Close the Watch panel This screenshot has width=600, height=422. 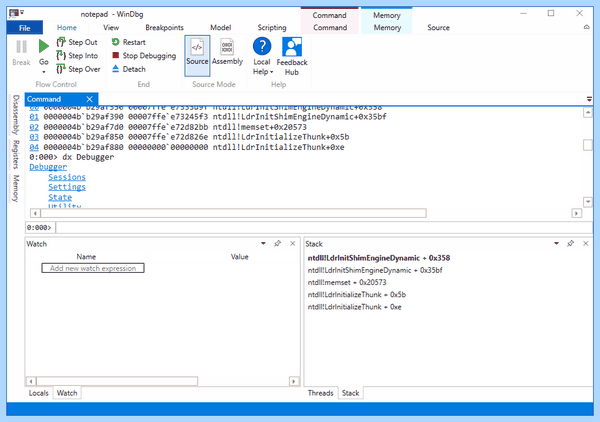293,243
